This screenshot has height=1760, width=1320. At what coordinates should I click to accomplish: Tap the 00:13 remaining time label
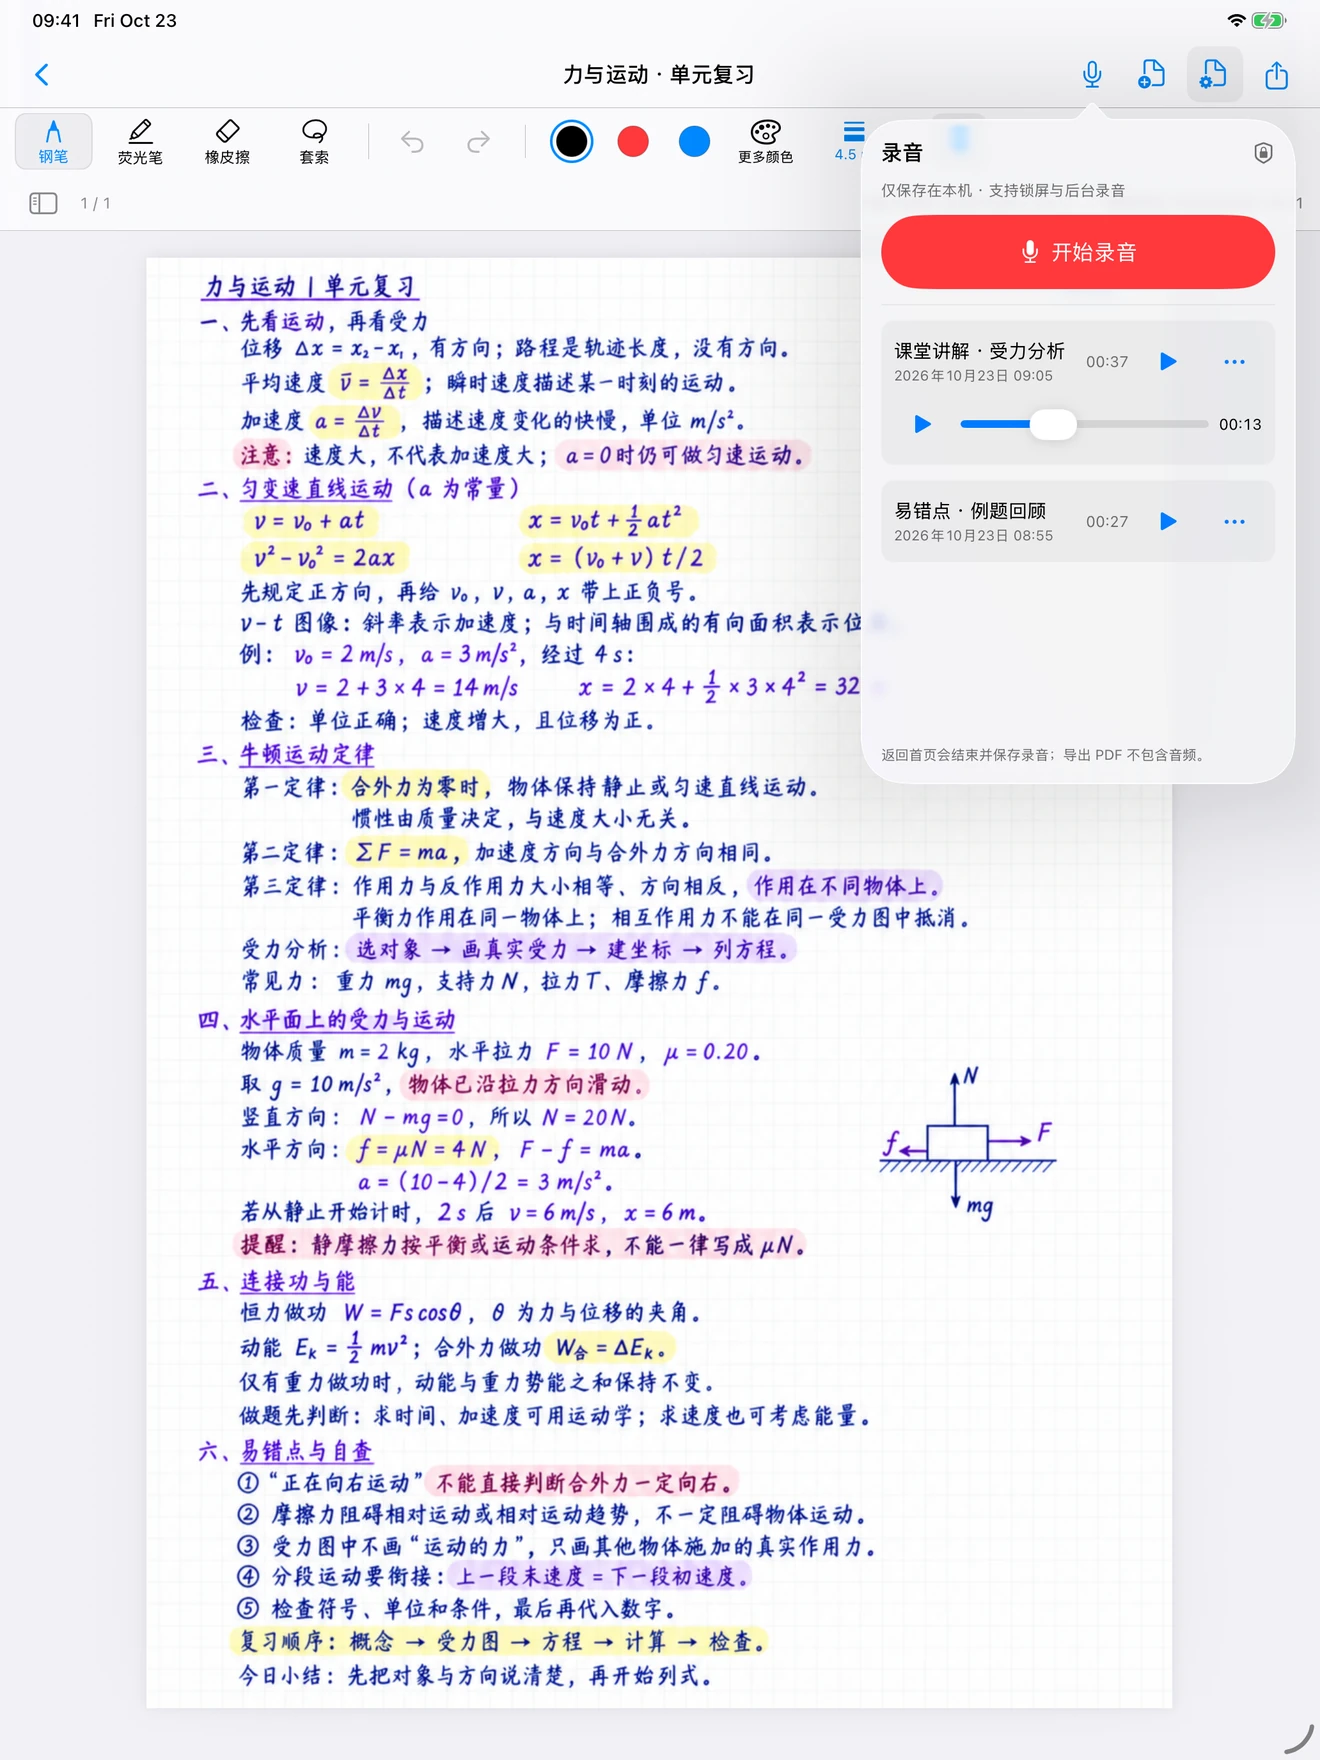1240,424
